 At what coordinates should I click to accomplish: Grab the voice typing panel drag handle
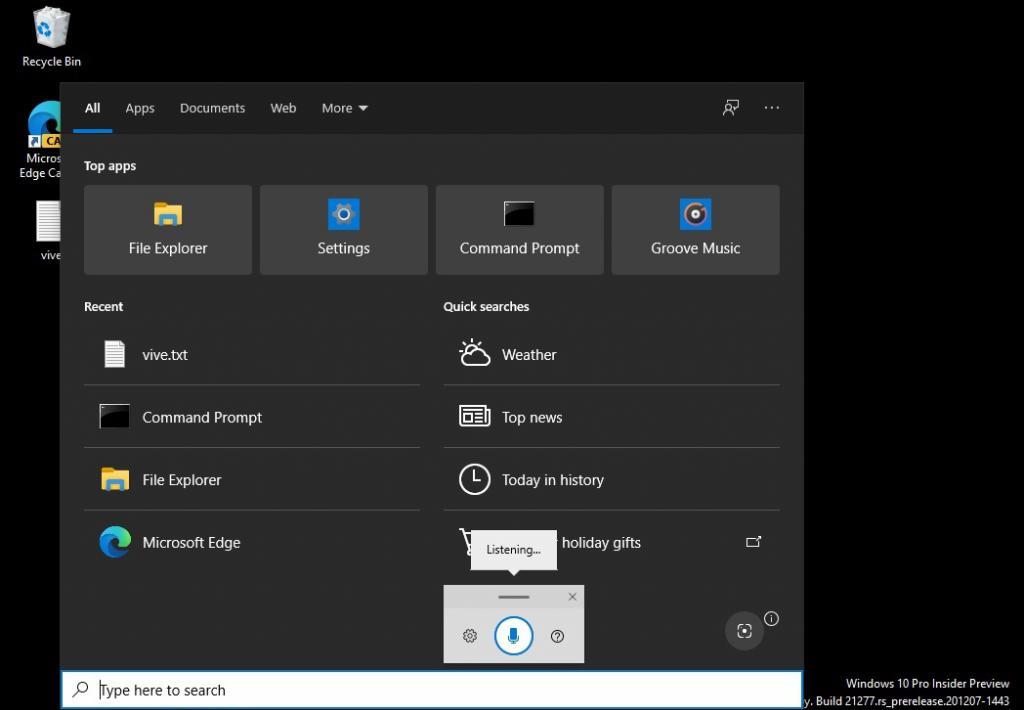point(513,596)
